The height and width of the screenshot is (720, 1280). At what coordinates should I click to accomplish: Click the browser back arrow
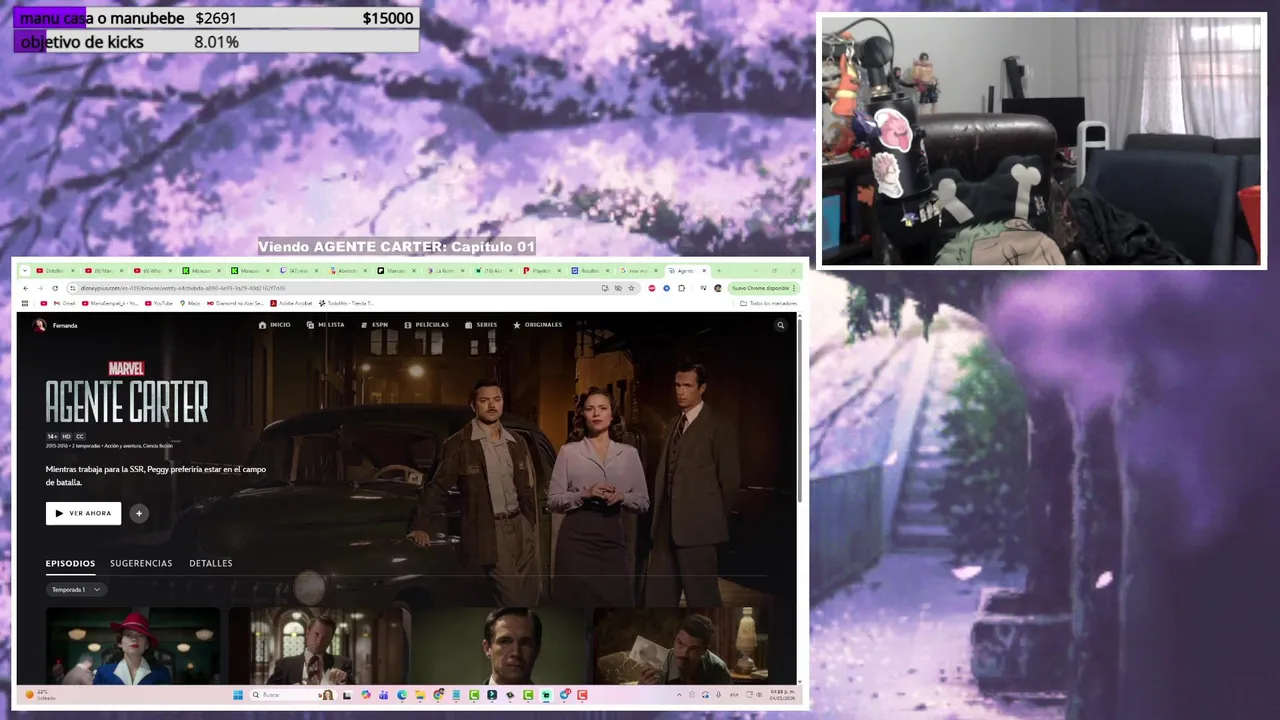(25, 288)
